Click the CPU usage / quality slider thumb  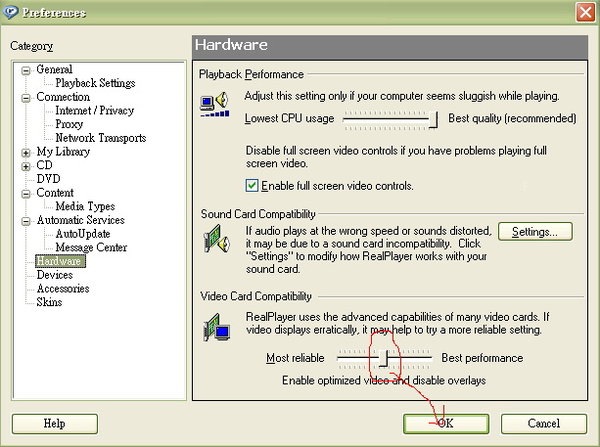coord(433,120)
